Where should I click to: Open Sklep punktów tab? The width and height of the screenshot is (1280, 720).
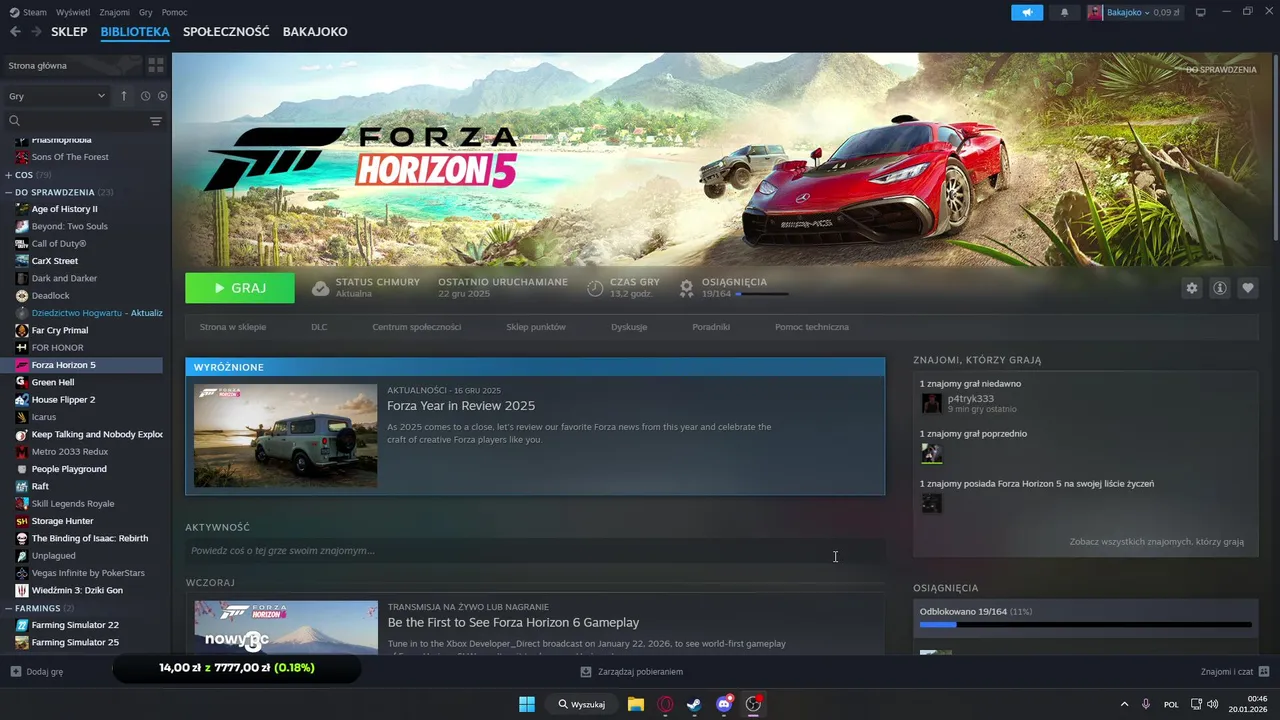(536, 327)
